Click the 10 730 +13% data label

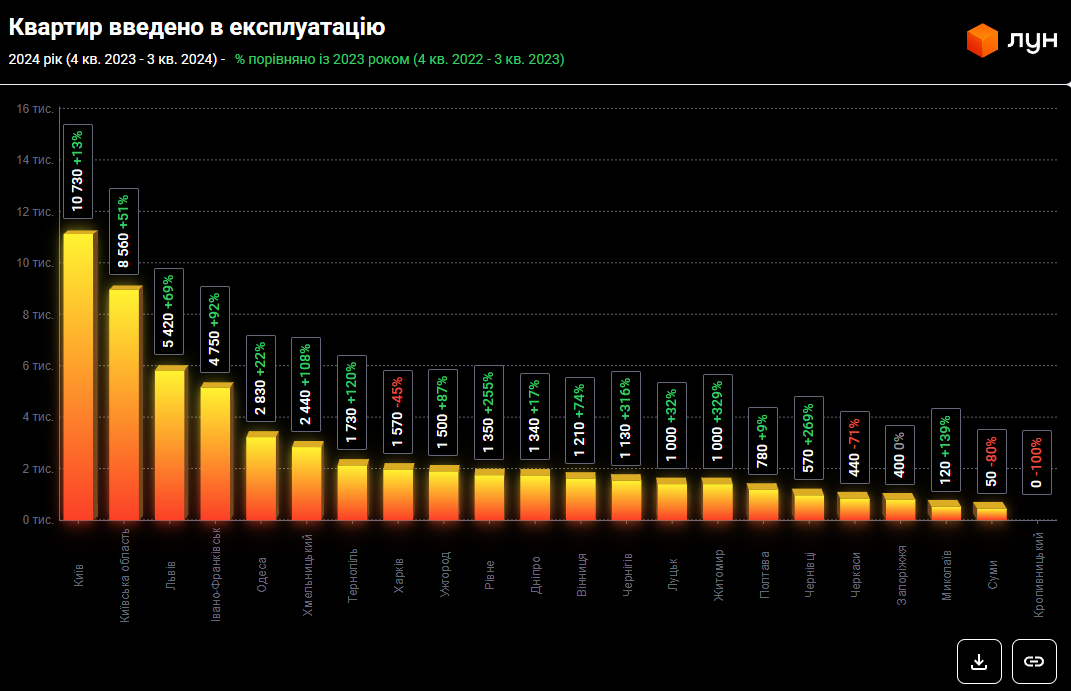tap(78, 171)
